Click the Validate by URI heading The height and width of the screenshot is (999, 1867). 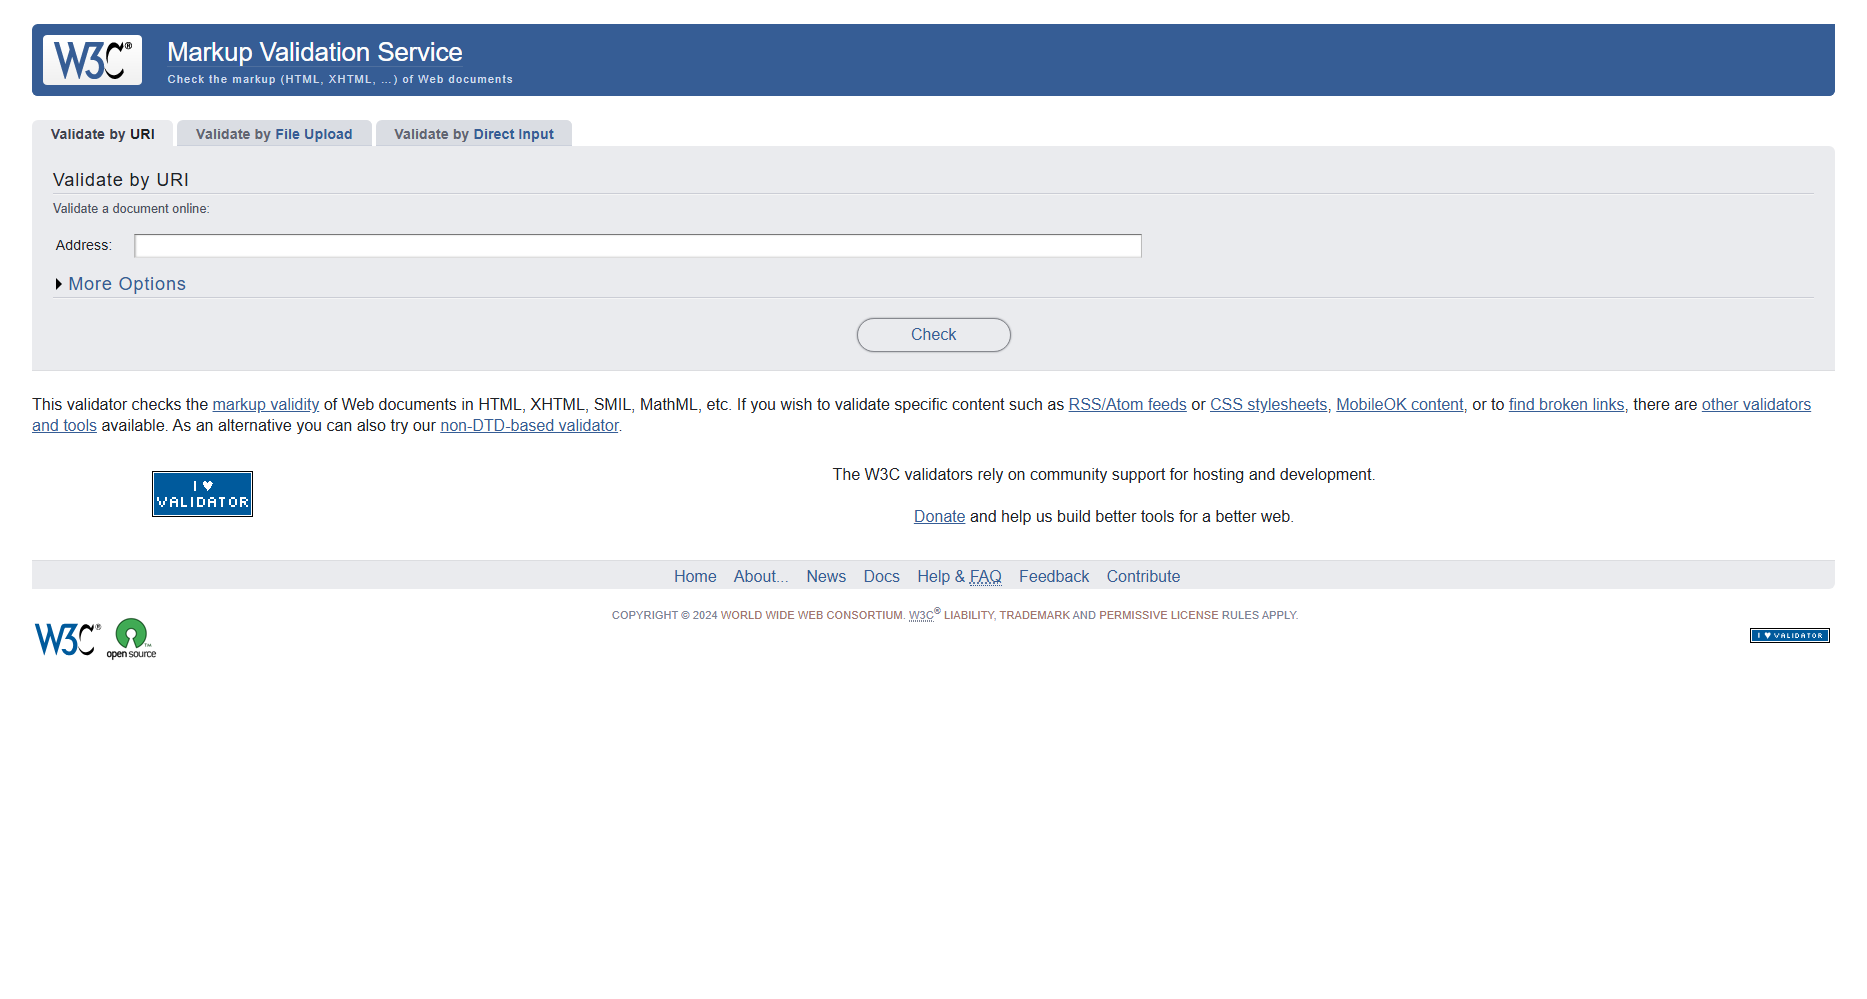click(121, 180)
